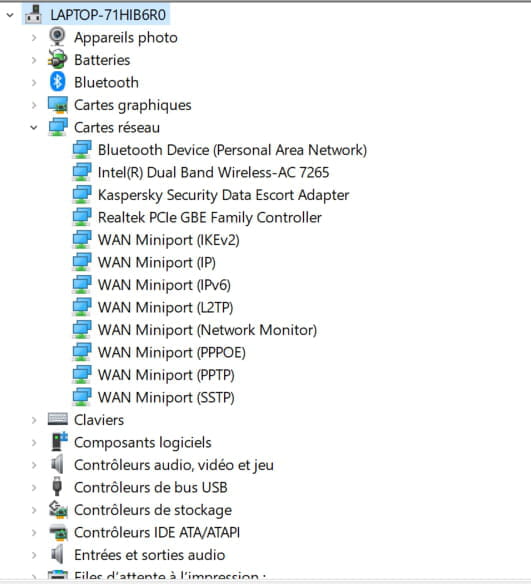Click the Batteries category icon
Image resolution: width=531 pixels, height=584 pixels.
point(57,60)
